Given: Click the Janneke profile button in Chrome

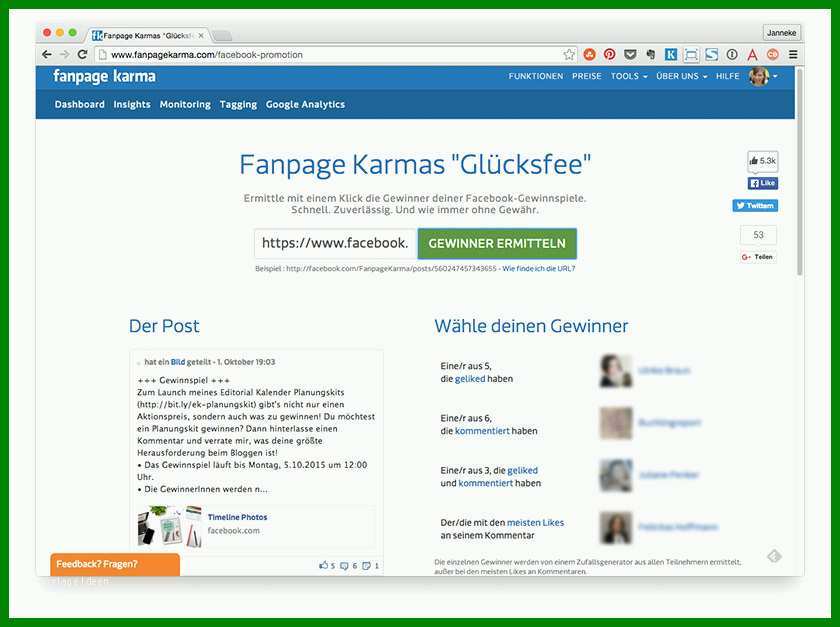Looking at the screenshot, I should pyautogui.click(x=782, y=33).
